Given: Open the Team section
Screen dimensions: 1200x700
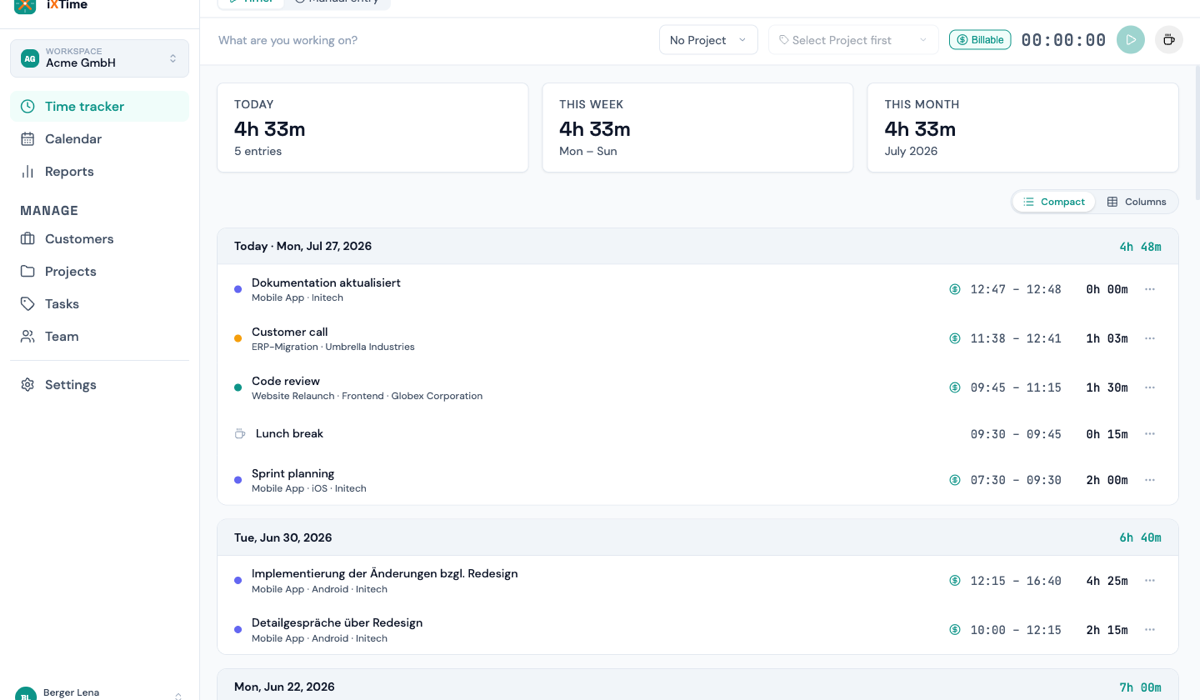Looking at the screenshot, I should point(99,336).
